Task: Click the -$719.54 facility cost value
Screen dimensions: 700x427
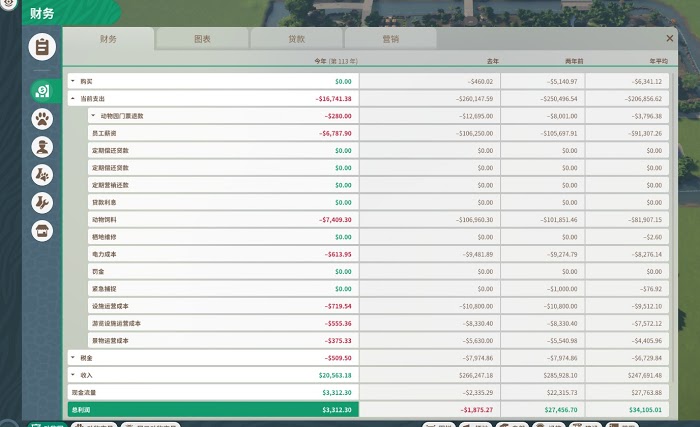Action: pos(338,306)
